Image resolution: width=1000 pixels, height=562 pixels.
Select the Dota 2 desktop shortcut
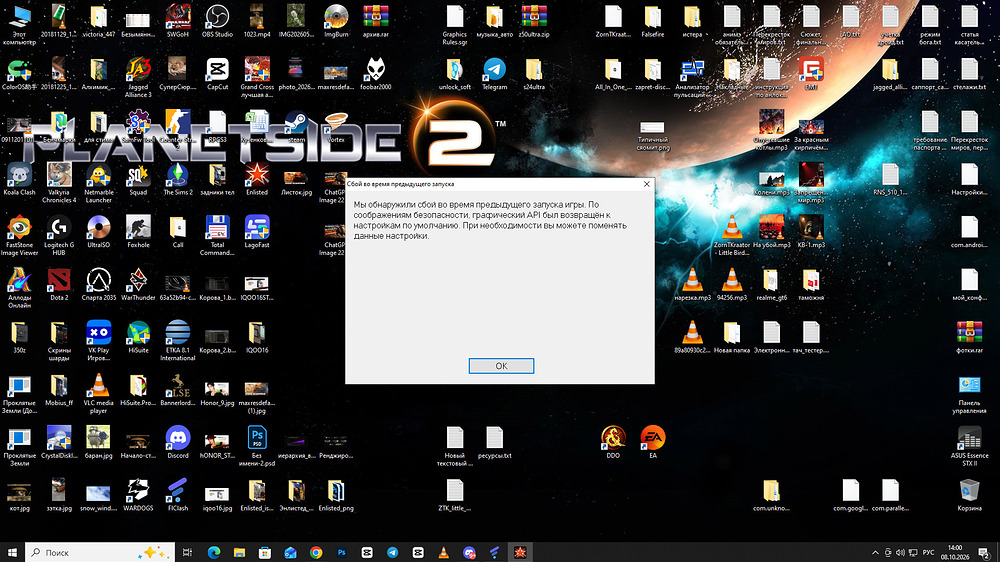[x=59, y=285]
